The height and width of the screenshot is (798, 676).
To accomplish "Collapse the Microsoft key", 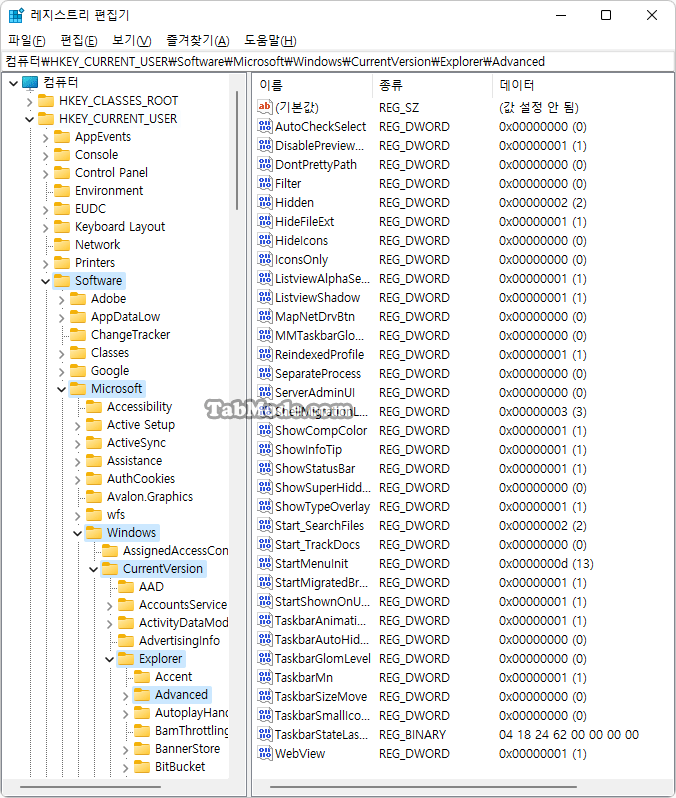I will [62, 389].
